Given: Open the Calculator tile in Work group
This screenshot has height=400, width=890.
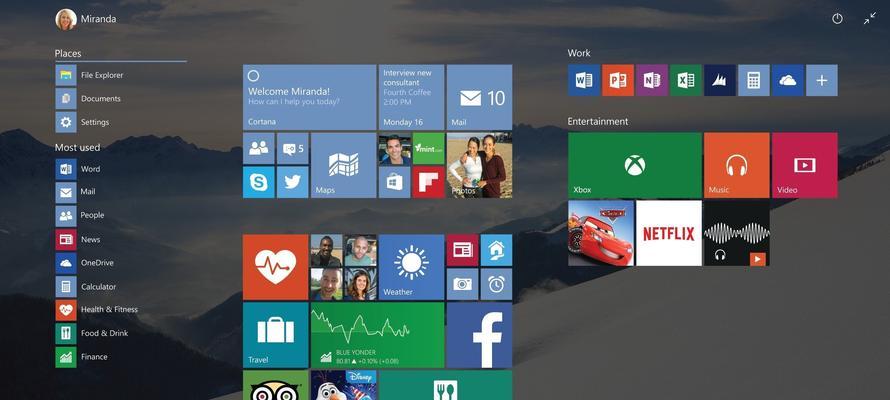Looking at the screenshot, I should 754,81.
